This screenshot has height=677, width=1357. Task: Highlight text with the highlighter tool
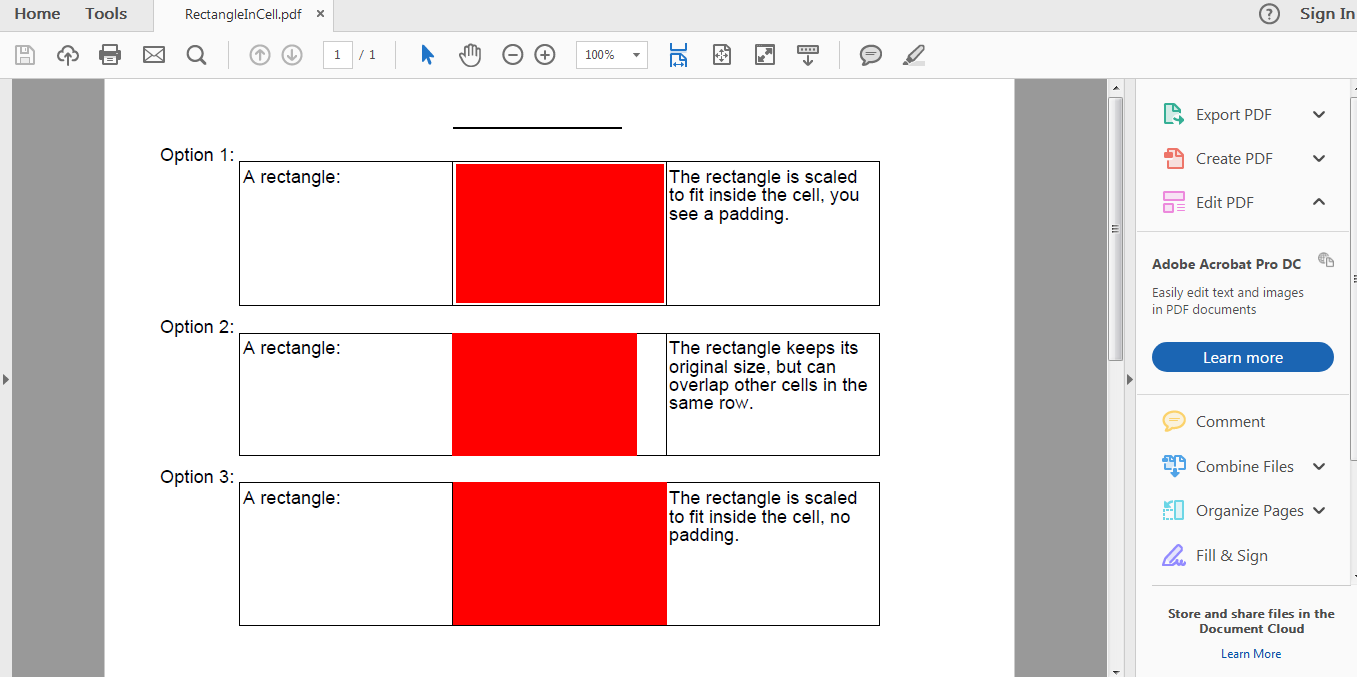913,55
